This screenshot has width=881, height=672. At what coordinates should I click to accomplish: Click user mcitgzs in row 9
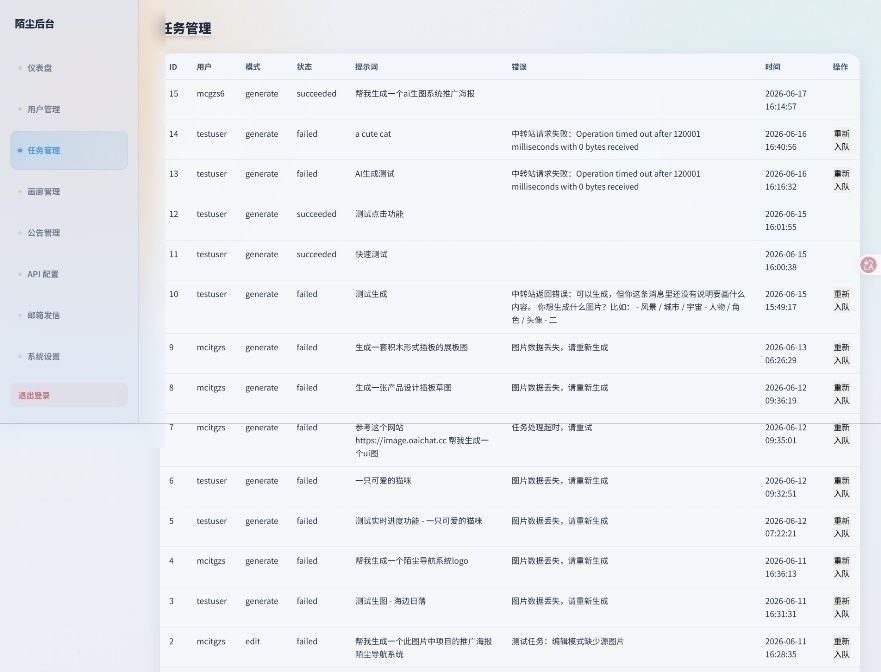211,347
